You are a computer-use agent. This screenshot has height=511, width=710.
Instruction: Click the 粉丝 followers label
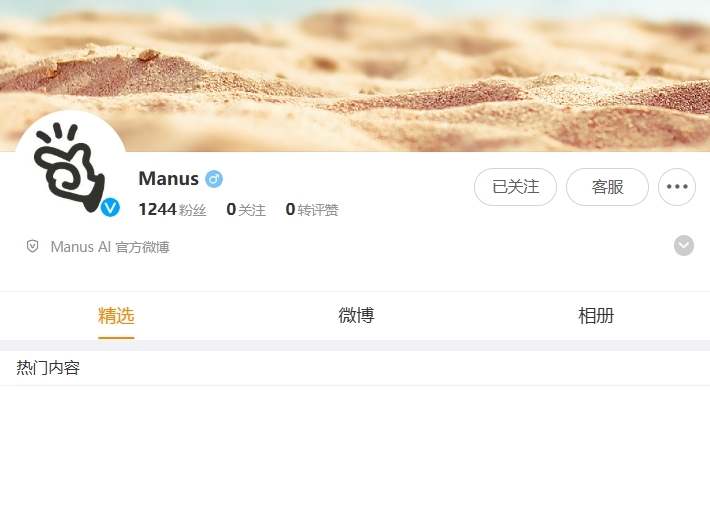point(193,210)
